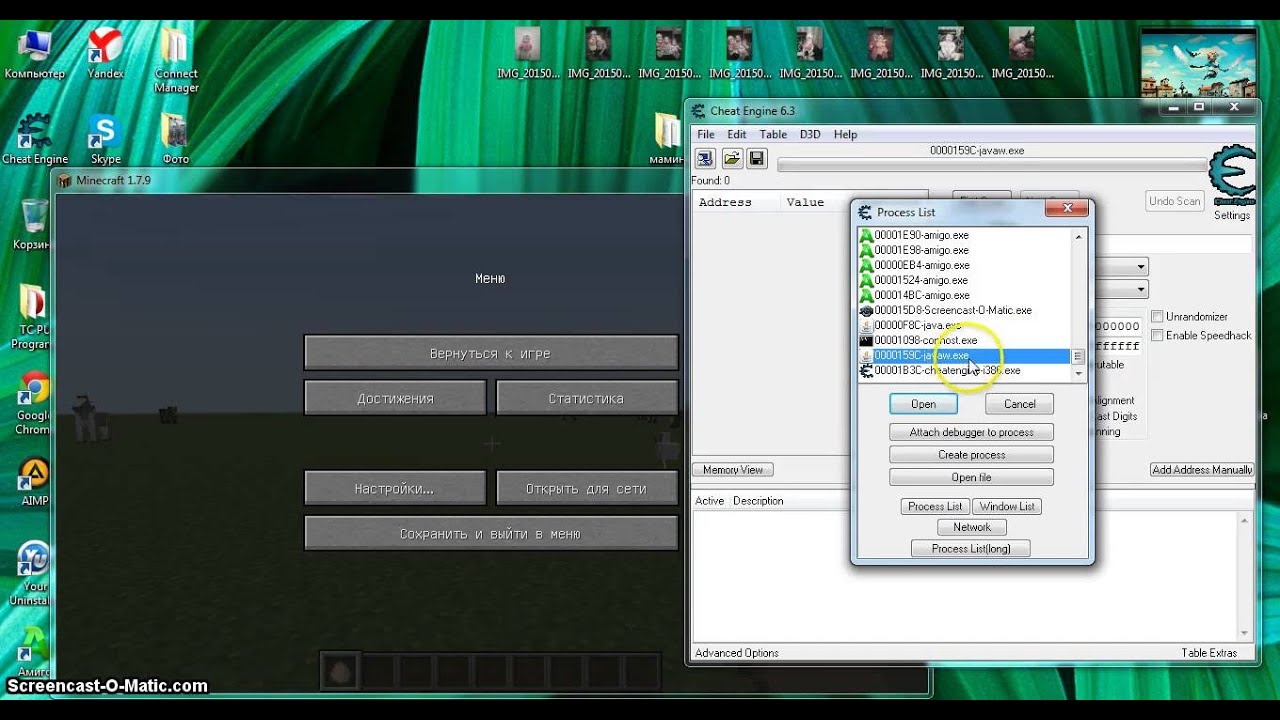Viewport: 1280px width, 720px height.
Task: Click the save floppy disk toolbar icon
Action: pos(757,159)
